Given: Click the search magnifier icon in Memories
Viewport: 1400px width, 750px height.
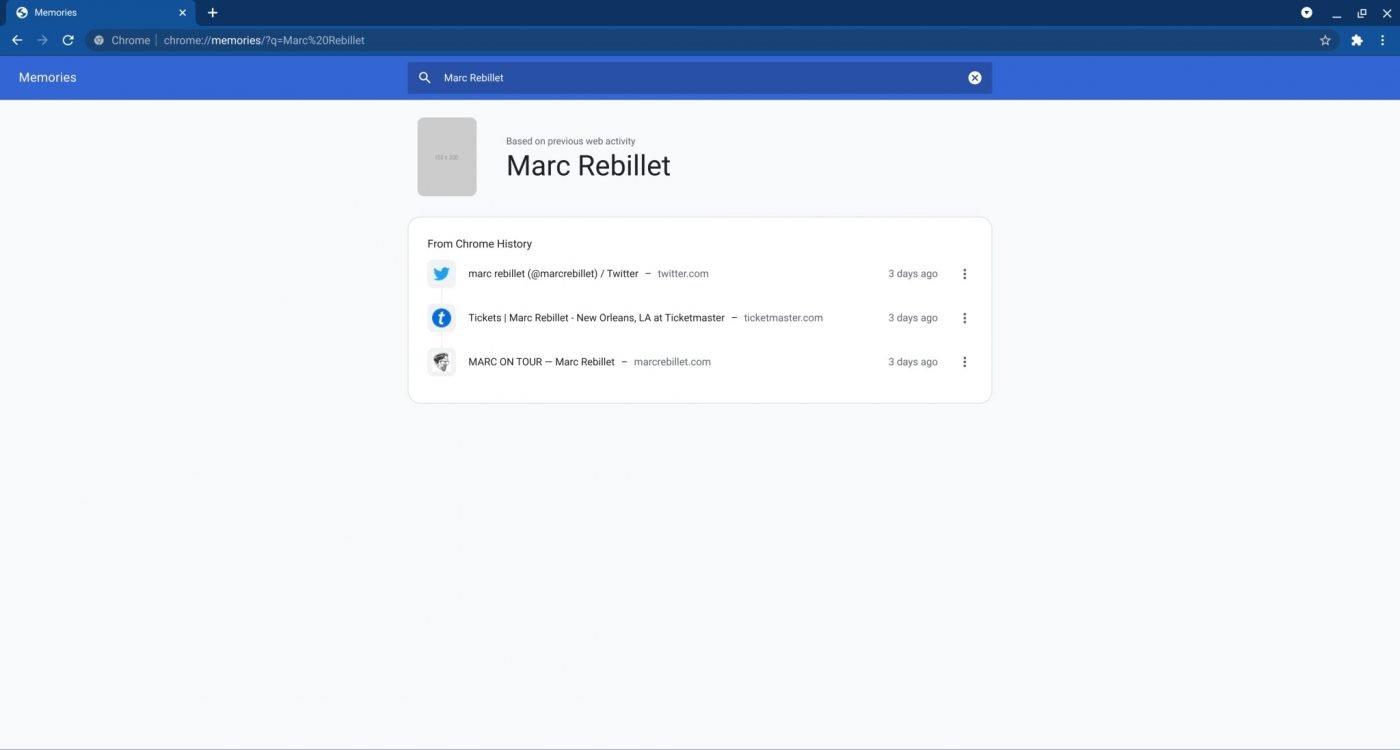Looking at the screenshot, I should pyautogui.click(x=425, y=78).
